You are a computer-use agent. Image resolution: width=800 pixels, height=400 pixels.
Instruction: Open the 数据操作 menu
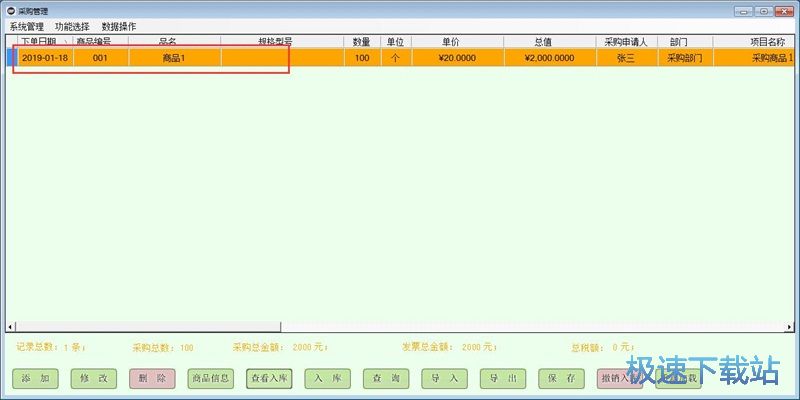tap(119, 27)
